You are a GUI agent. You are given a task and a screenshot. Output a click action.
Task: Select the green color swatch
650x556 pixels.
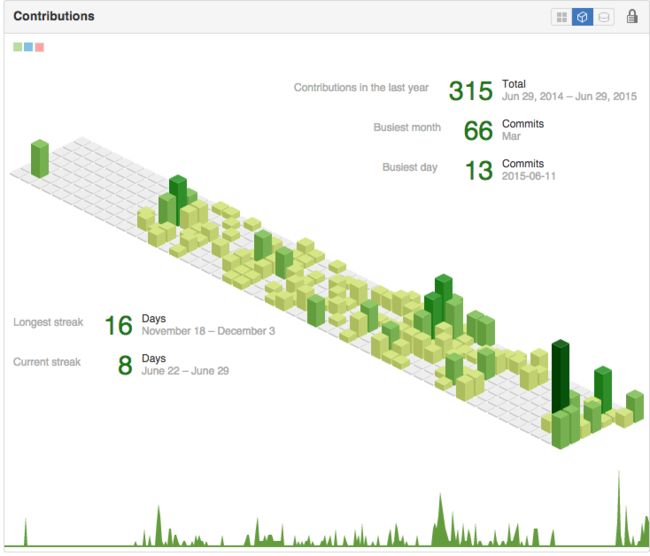(17, 47)
